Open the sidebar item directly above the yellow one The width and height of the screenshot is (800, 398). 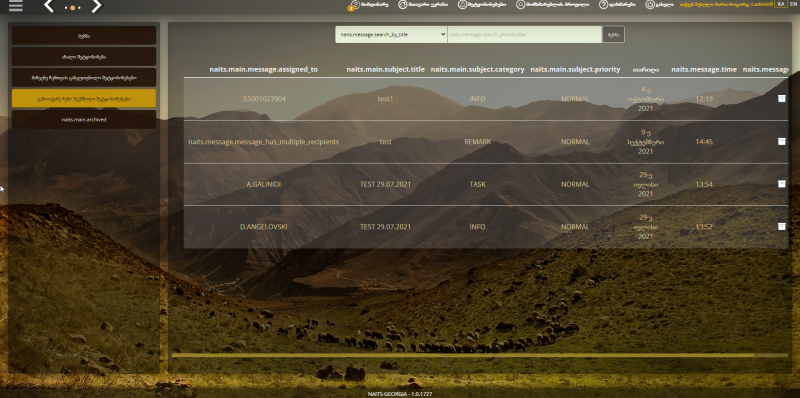tap(84, 78)
